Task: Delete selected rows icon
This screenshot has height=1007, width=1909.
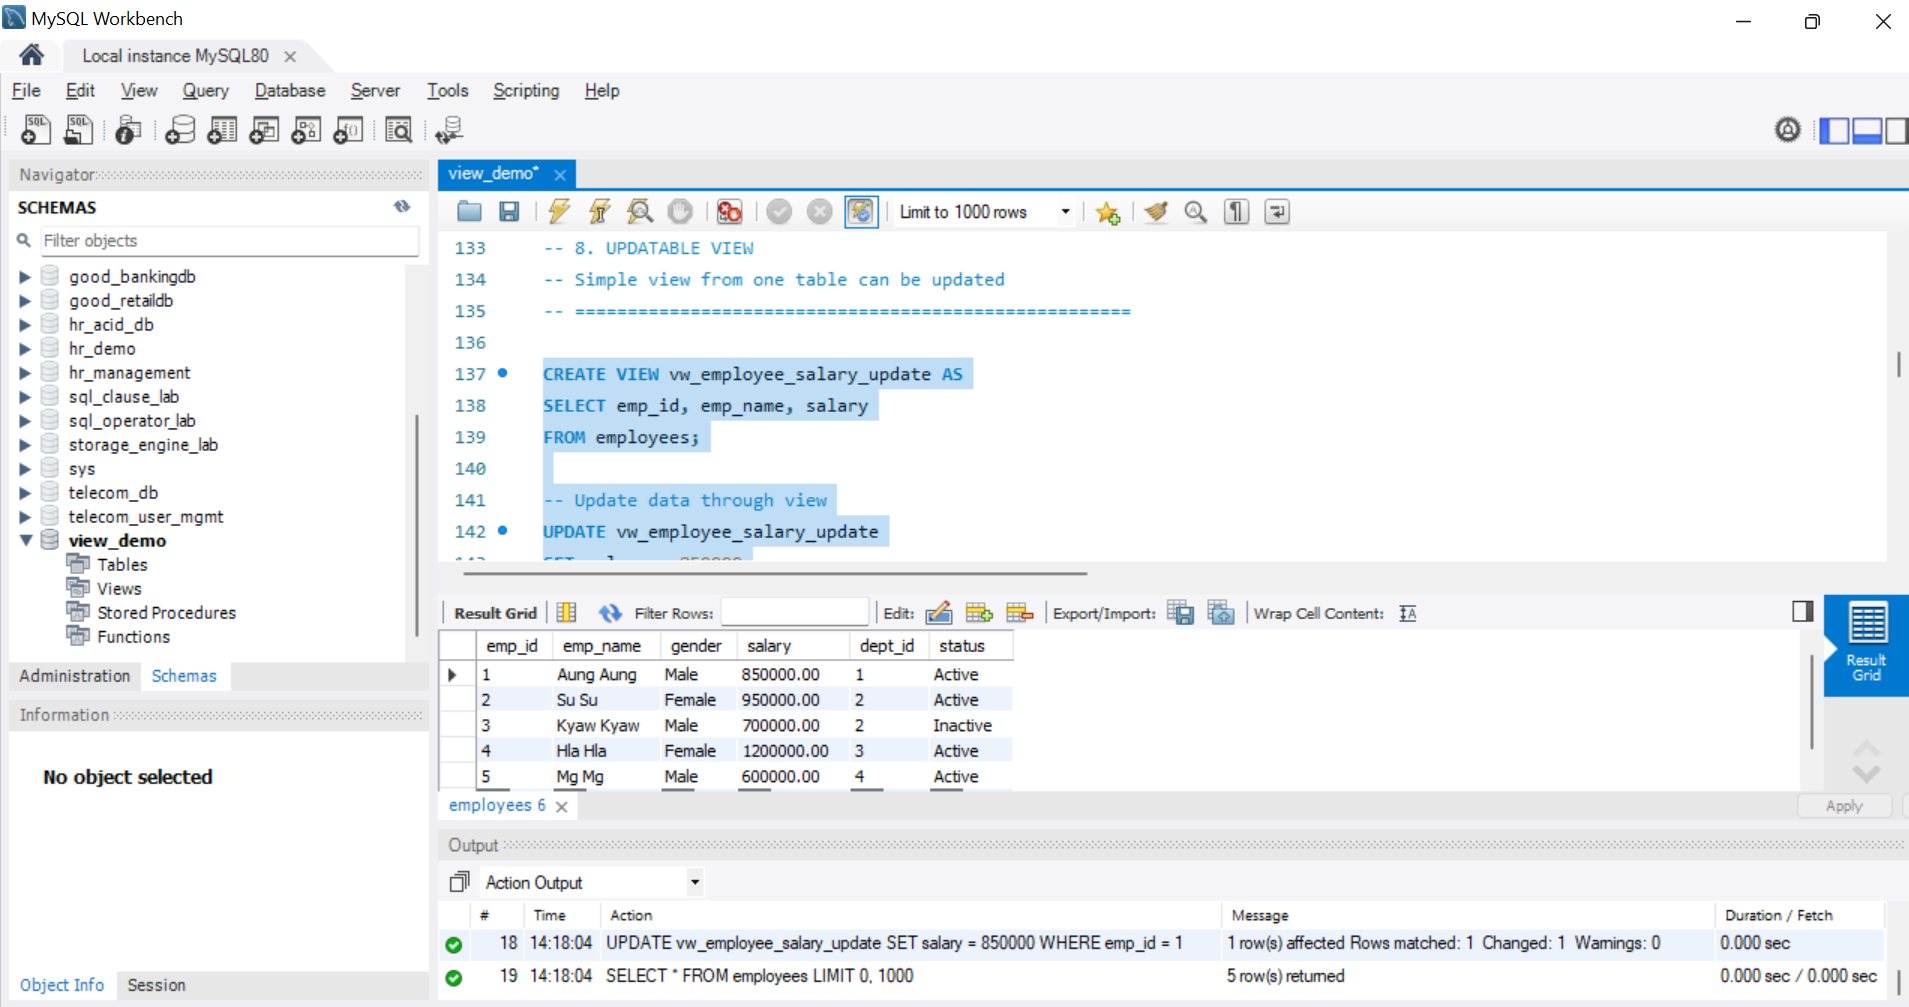Action: (1019, 613)
